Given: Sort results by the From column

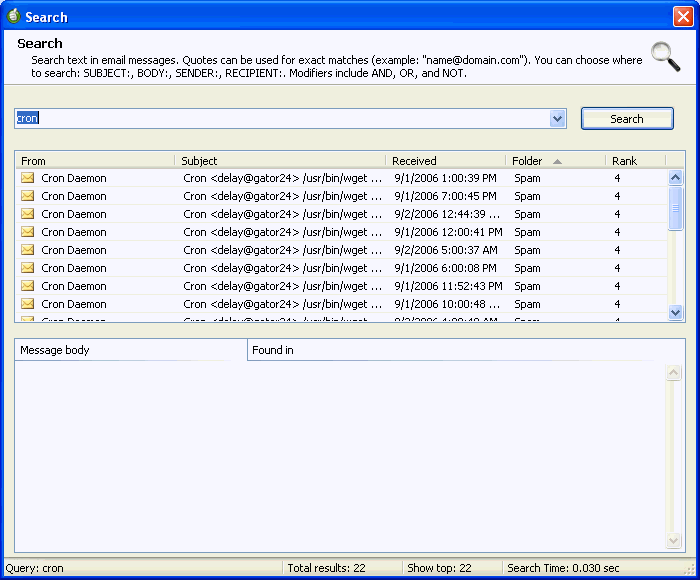Looking at the screenshot, I should [x=95, y=161].
